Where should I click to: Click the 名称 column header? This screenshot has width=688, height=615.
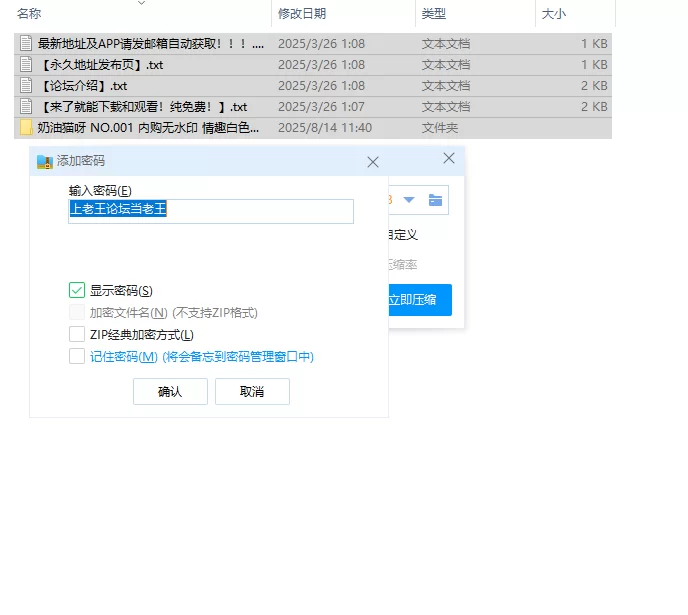29,14
